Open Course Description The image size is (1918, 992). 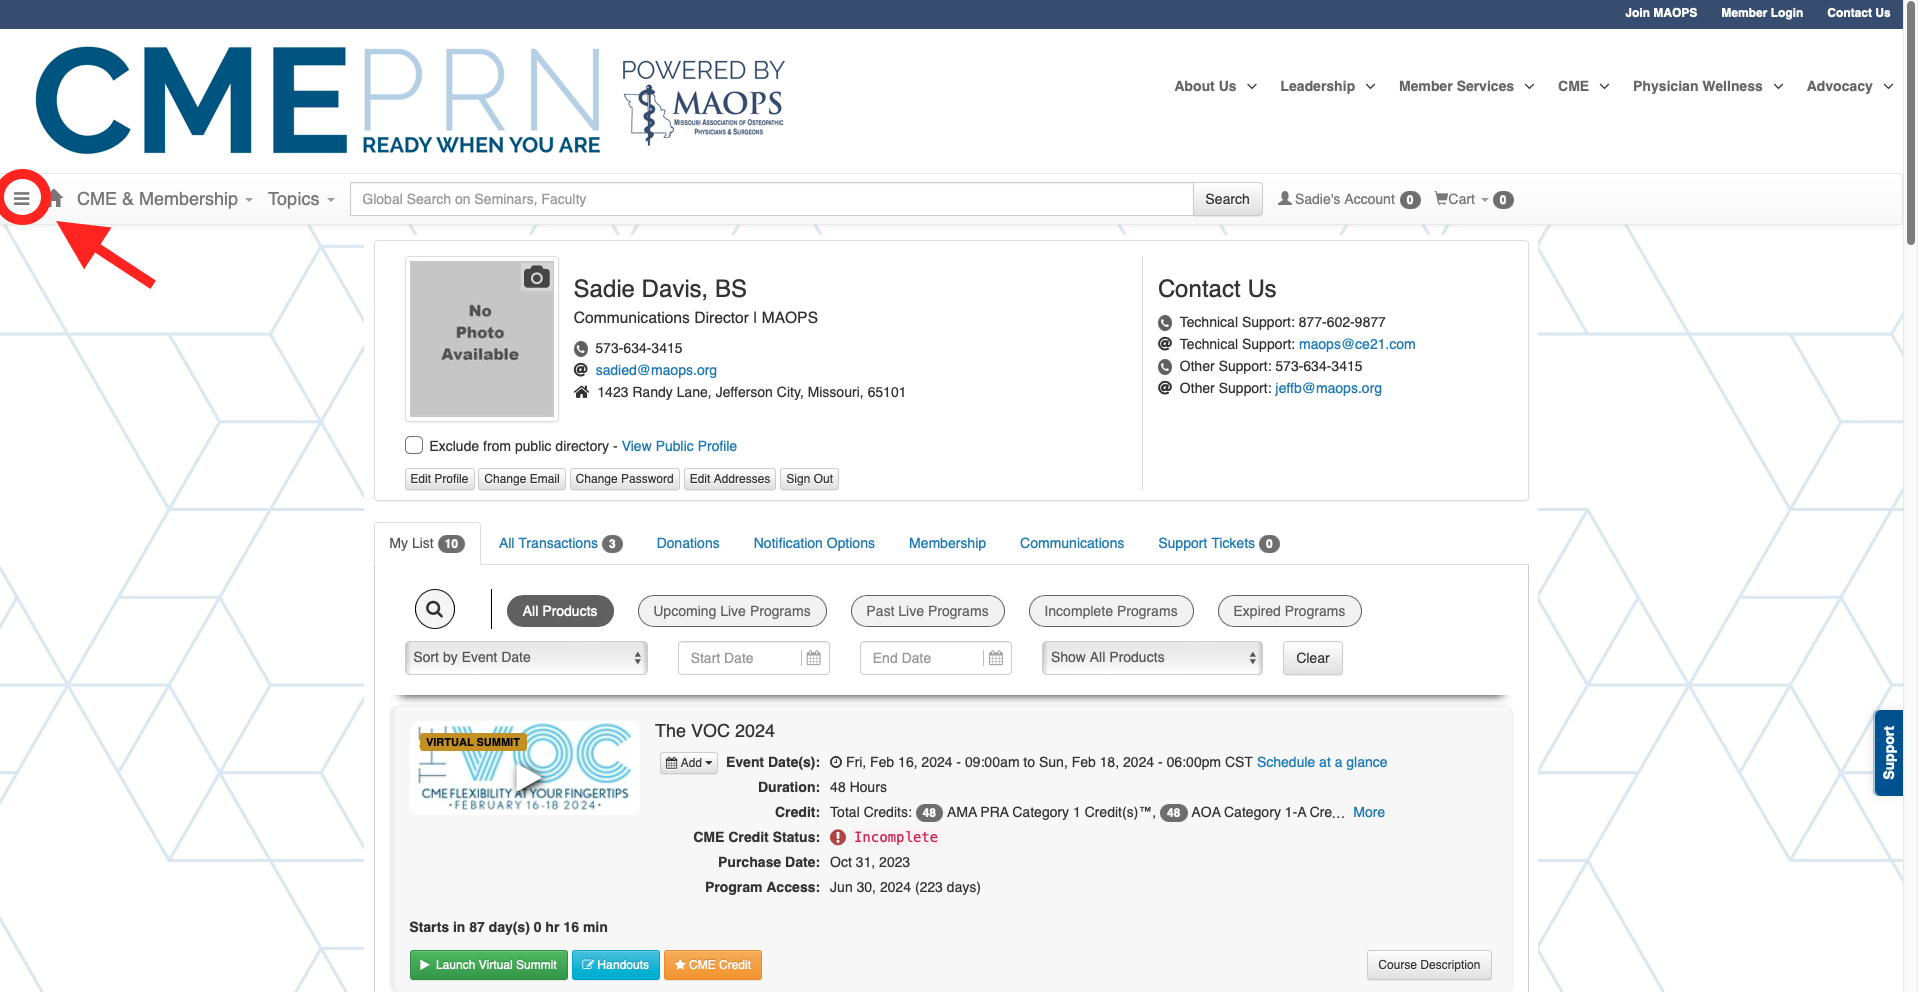[x=1429, y=965]
